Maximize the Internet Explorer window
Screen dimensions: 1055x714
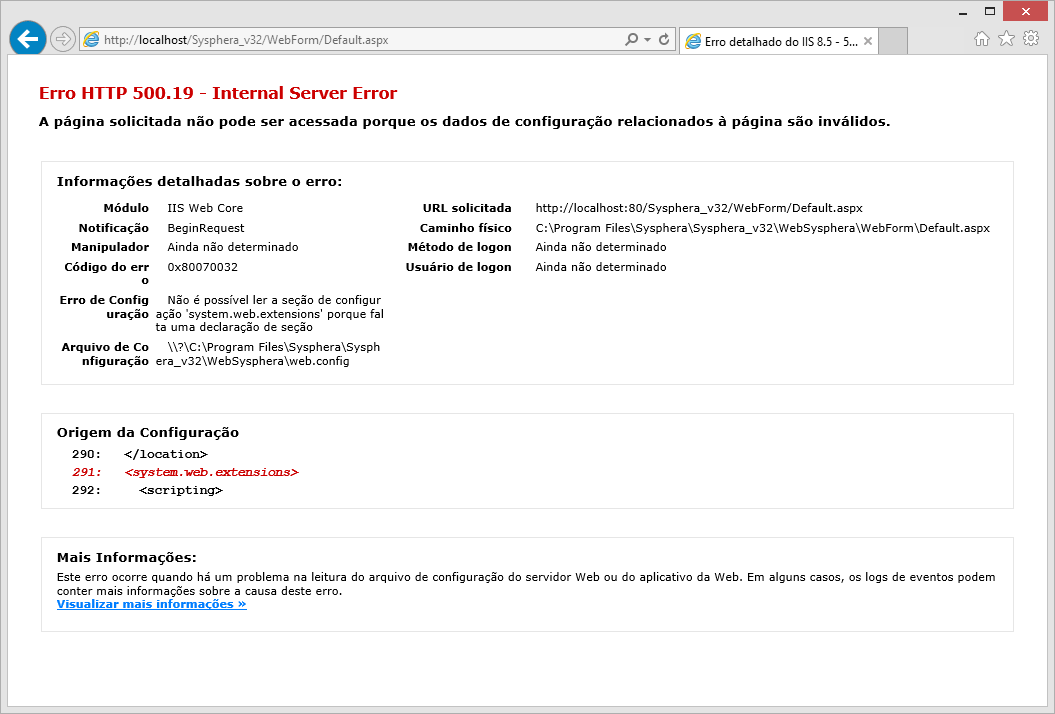click(990, 12)
